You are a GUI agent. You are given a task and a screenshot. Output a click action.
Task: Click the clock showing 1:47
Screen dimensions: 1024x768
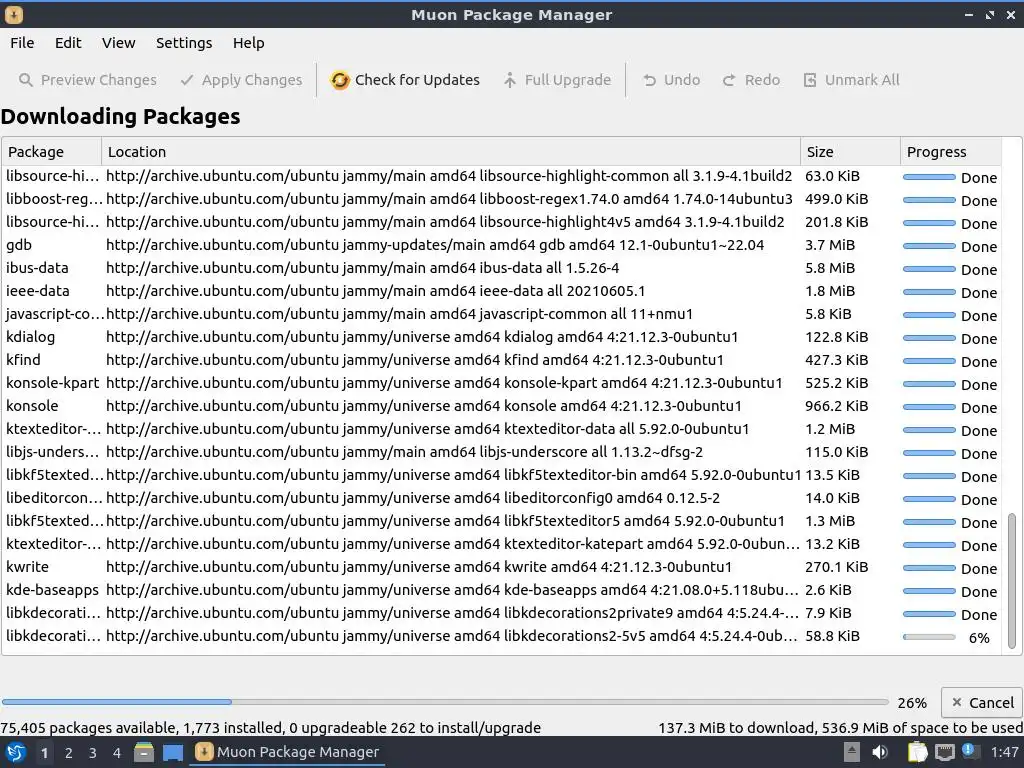point(1004,752)
